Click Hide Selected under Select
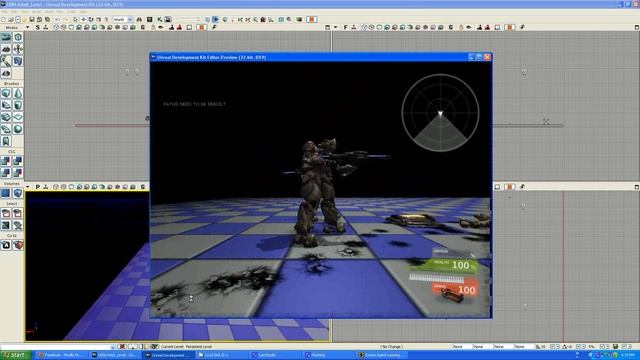The height and width of the screenshot is (360, 640). click(18, 213)
